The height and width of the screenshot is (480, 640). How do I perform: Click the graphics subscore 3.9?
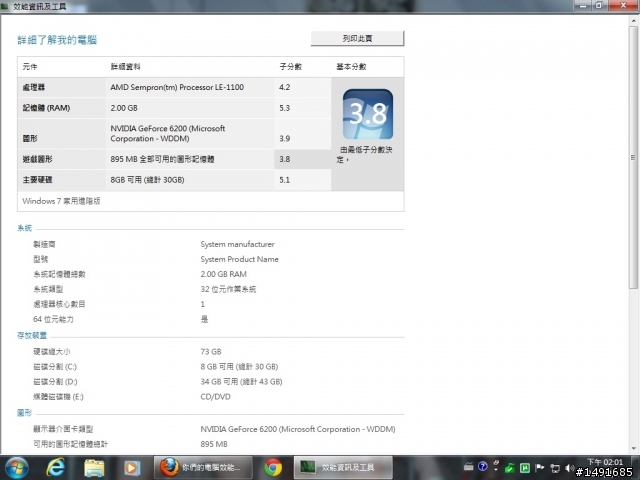point(284,139)
